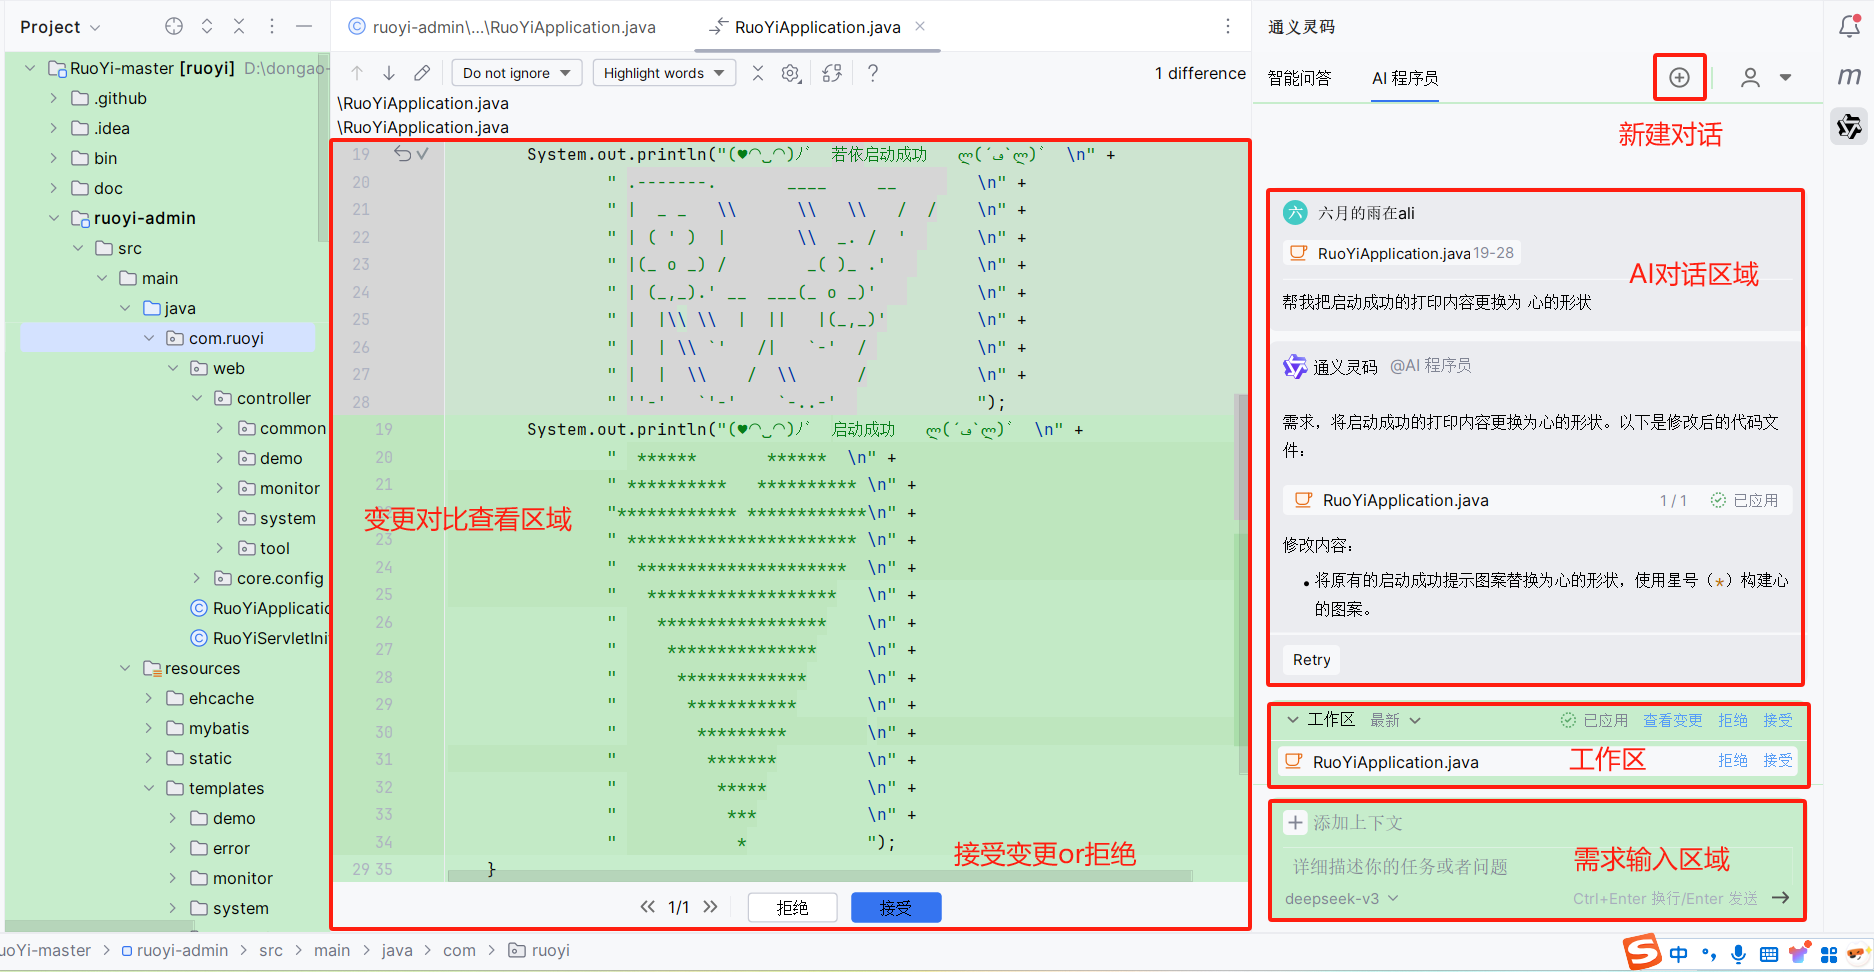The height and width of the screenshot is (972, 1874).
Task: Go to previous difference arrow
Action: (357, 73)
